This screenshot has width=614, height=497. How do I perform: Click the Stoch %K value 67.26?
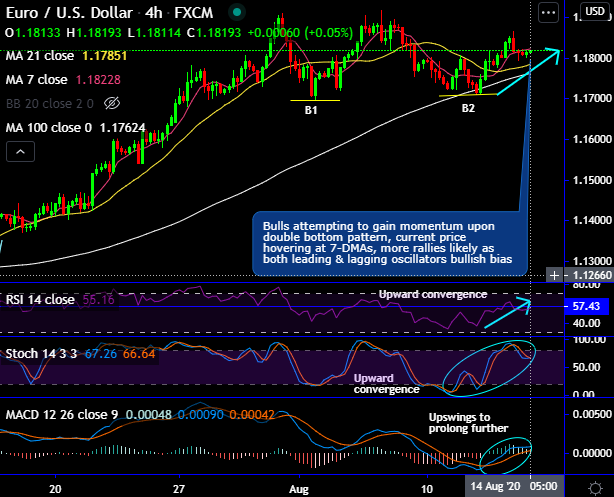pyautogui.click(x=101, y=354)
